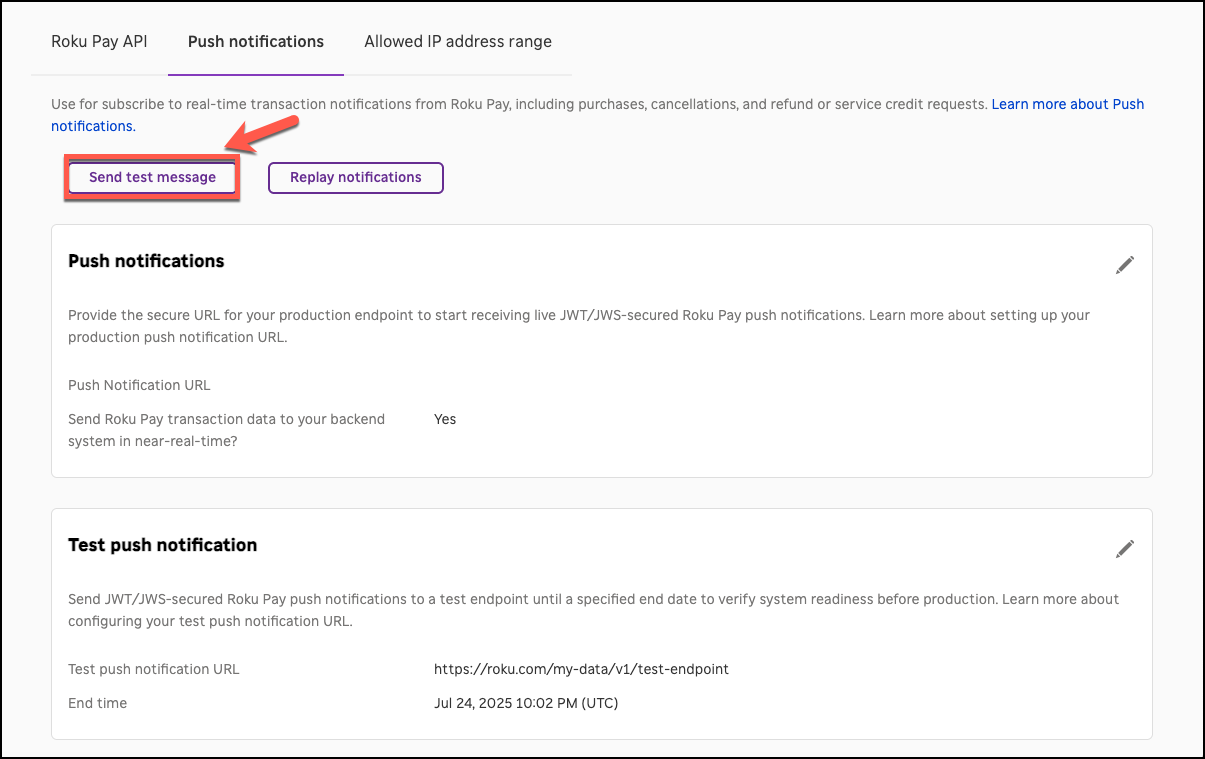The width and height of the screenshot is (1205, 759).
Task: Click the Push Notification URL label
Action: click(x=138, y=385)
